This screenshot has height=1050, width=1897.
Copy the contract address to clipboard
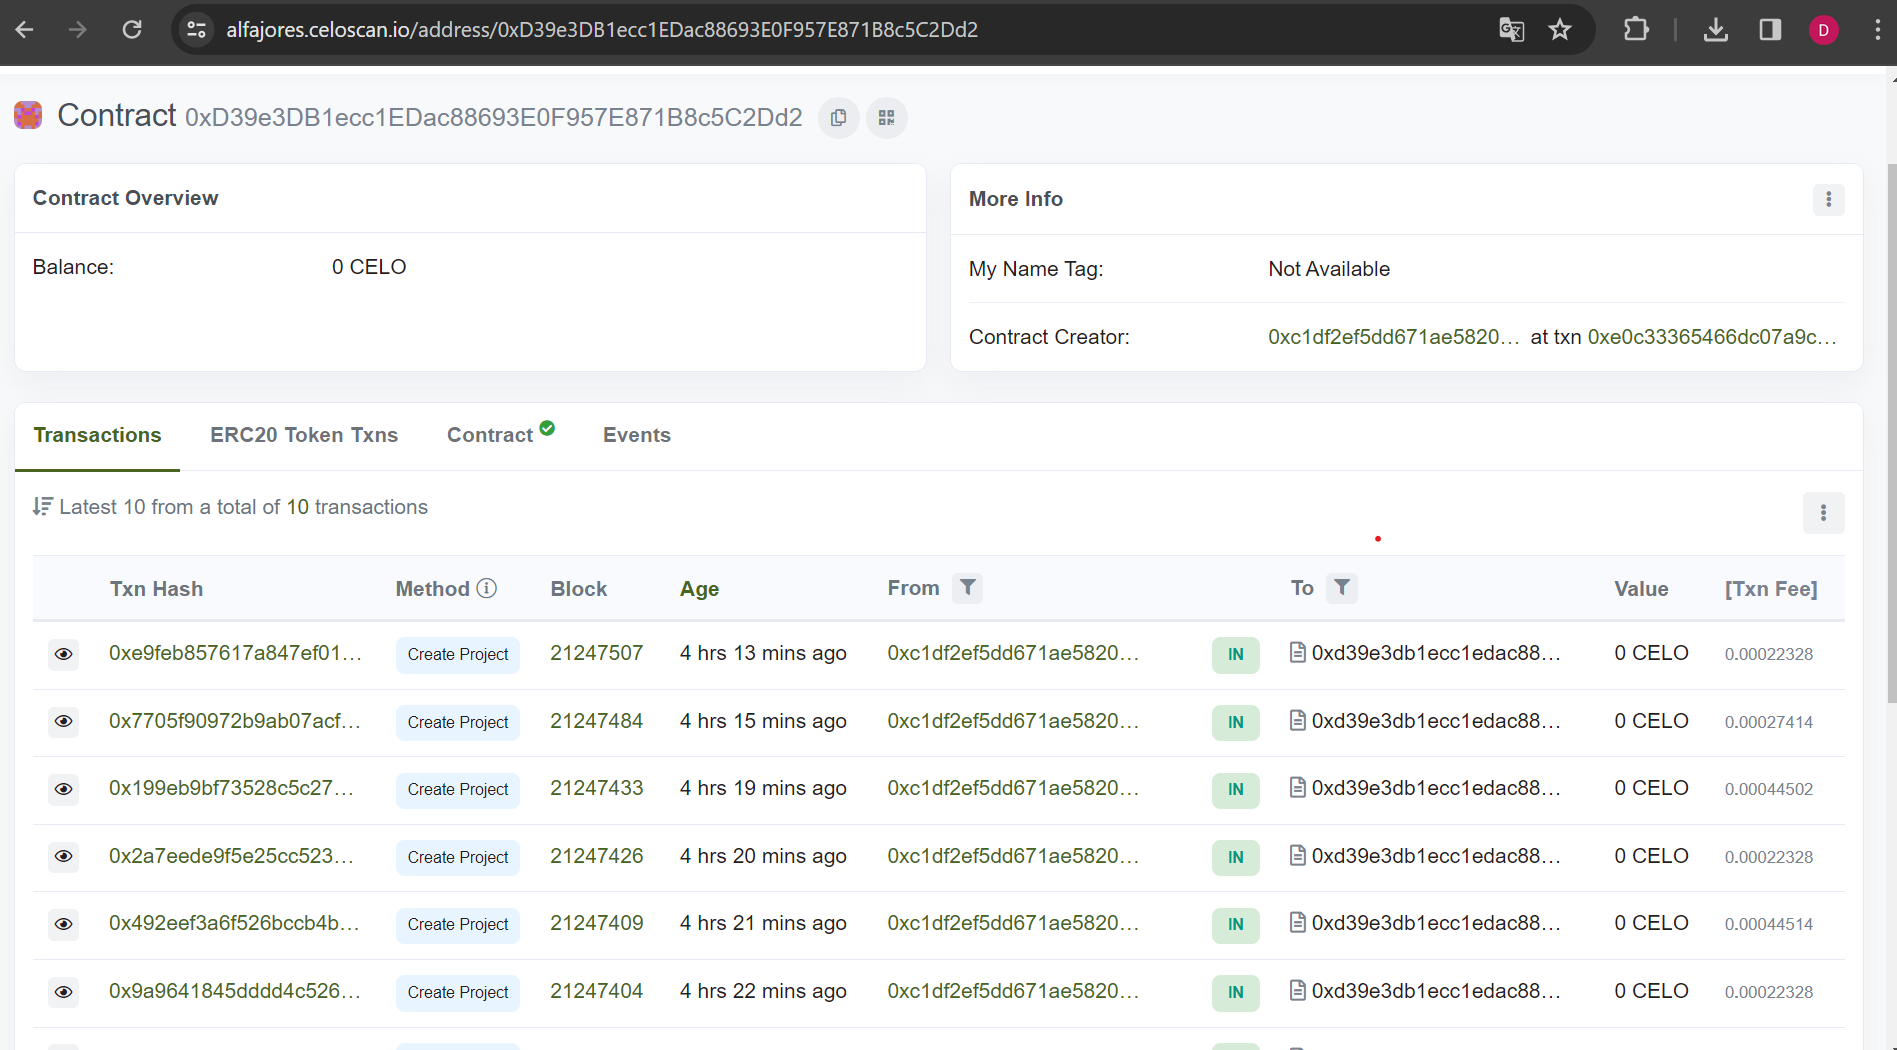(838, 118)
